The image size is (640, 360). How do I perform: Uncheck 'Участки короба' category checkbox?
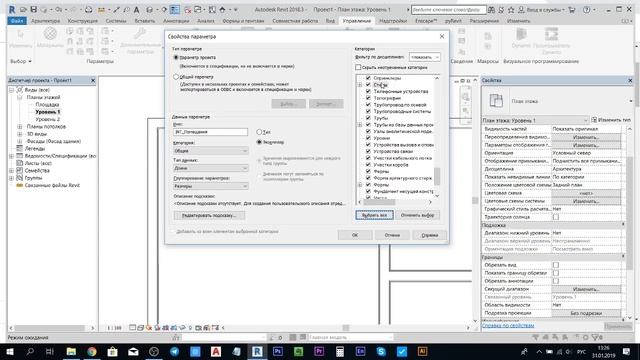[368, 165]
